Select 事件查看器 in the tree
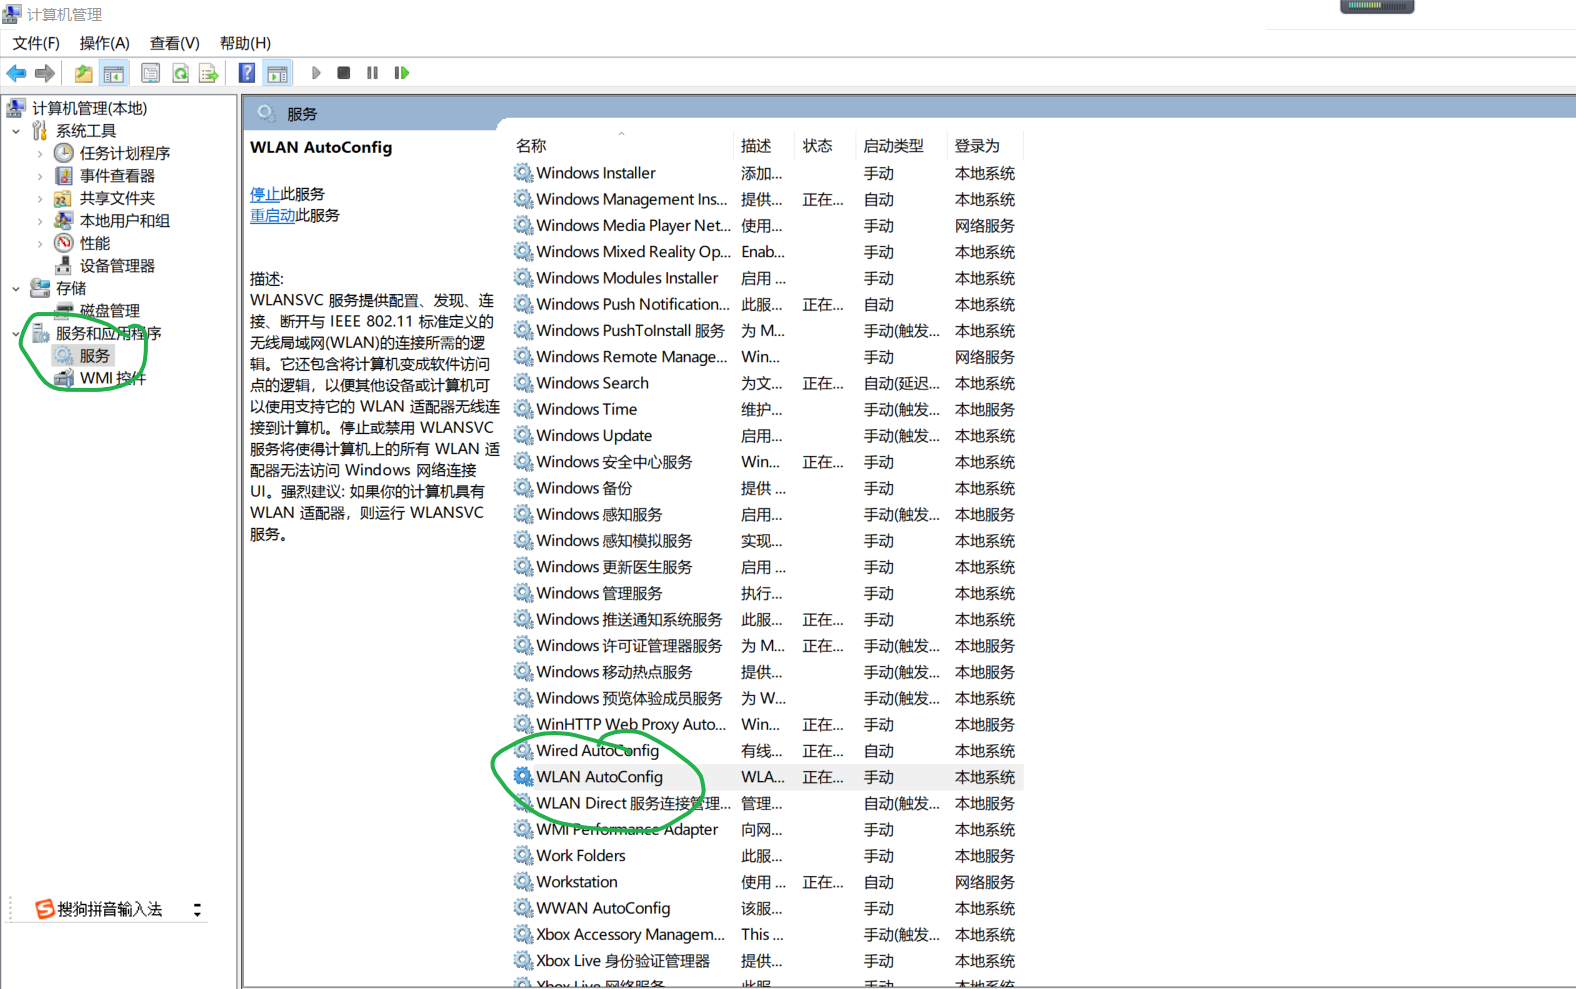 coord(117,176)
